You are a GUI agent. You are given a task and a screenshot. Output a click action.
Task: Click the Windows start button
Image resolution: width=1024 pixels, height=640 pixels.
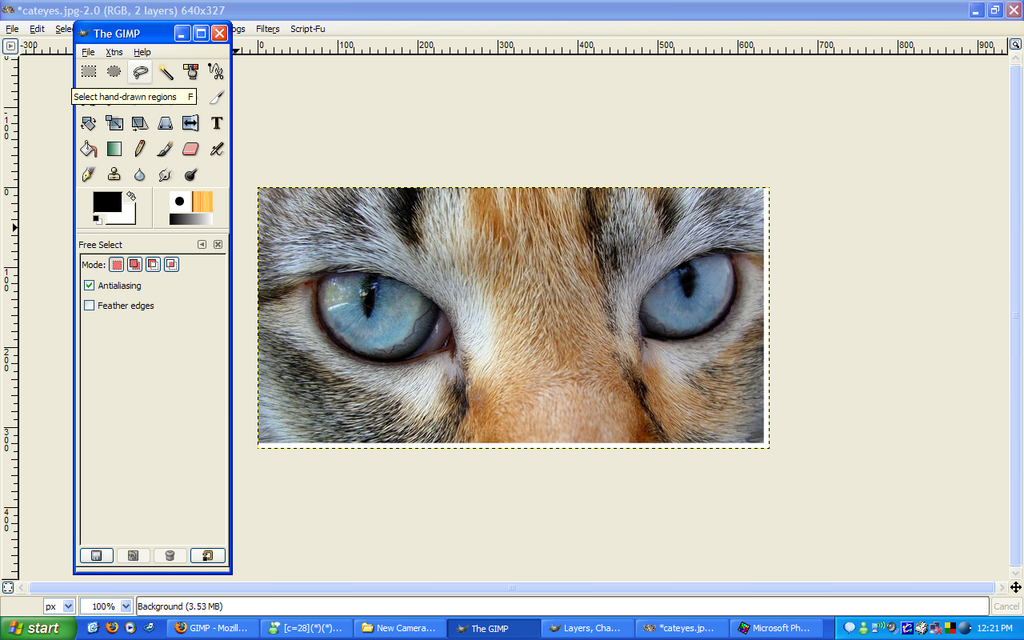click(x=38, y=628)
